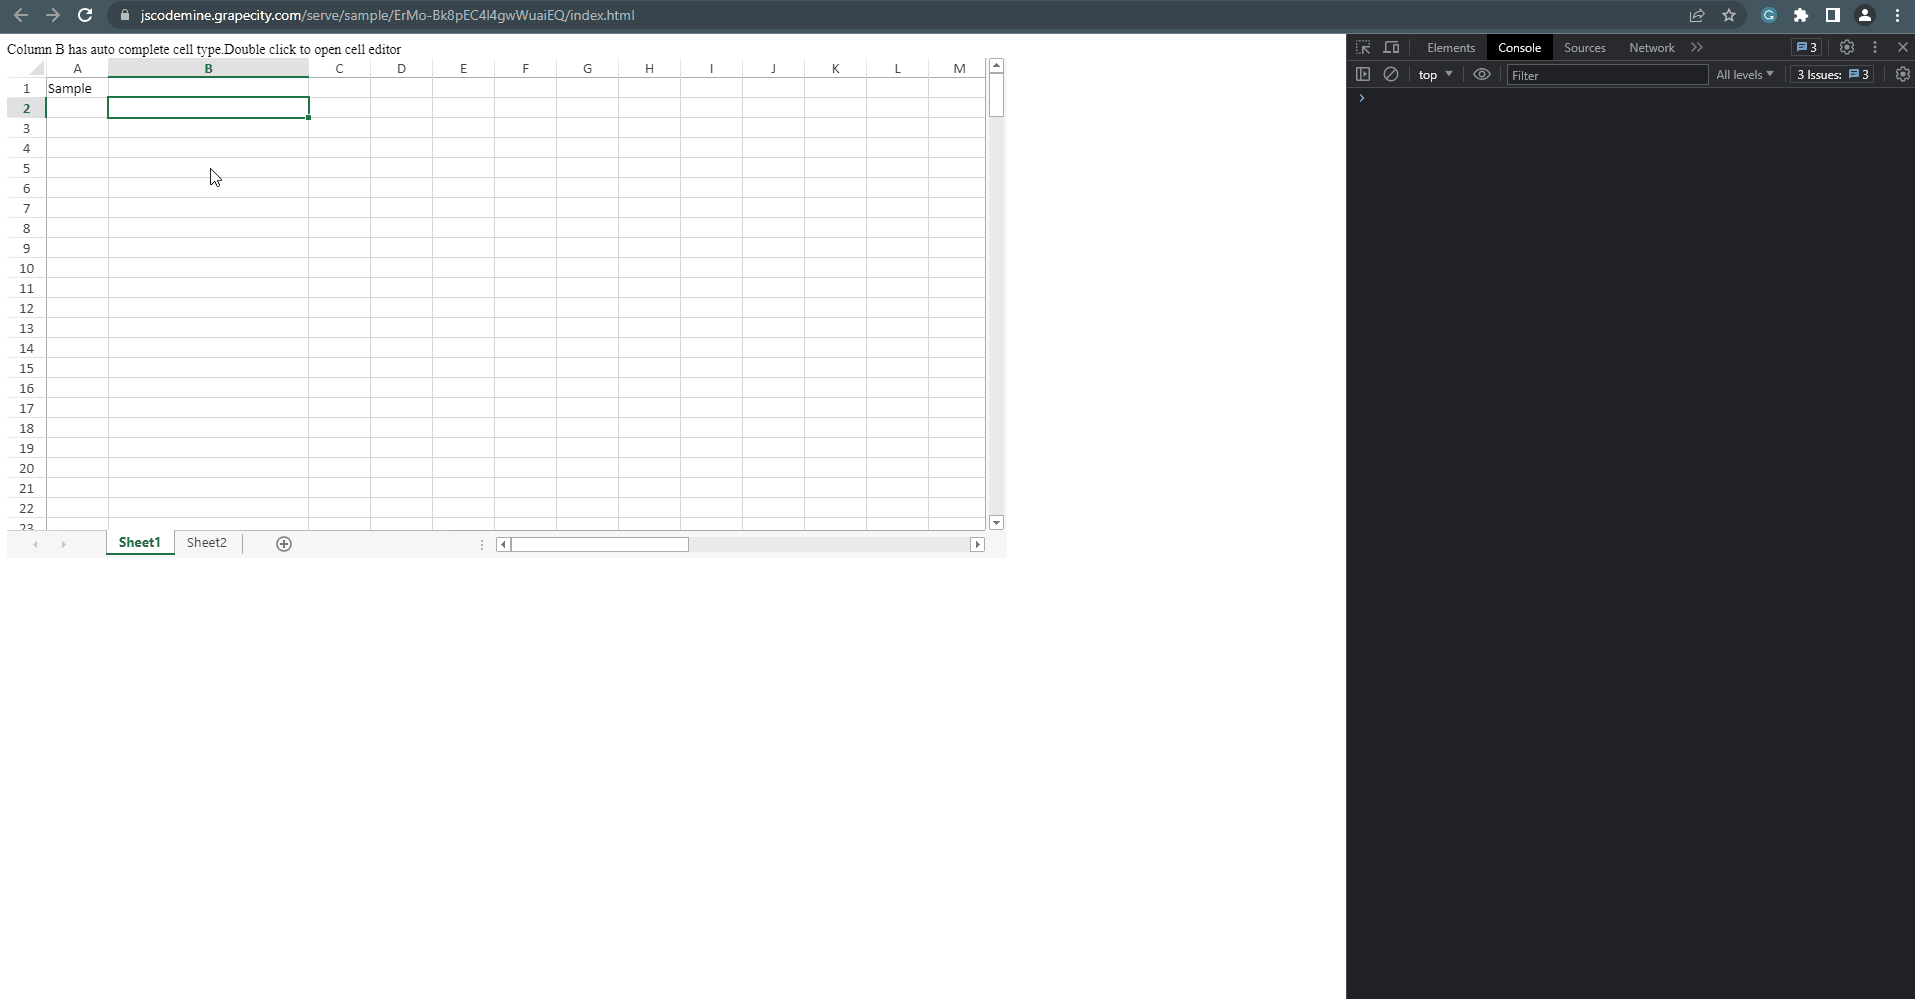Open console settings gear in filter bar

(x=1902, y=74)
